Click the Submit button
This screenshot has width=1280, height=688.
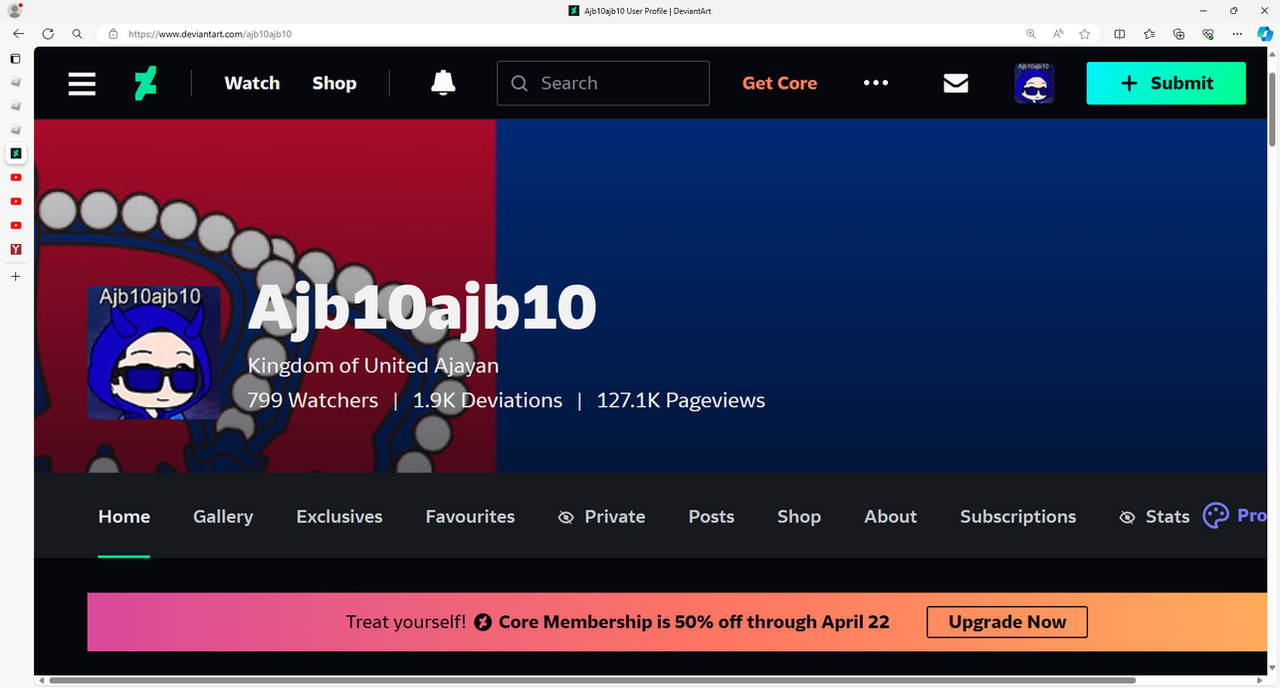[1166, 83]
